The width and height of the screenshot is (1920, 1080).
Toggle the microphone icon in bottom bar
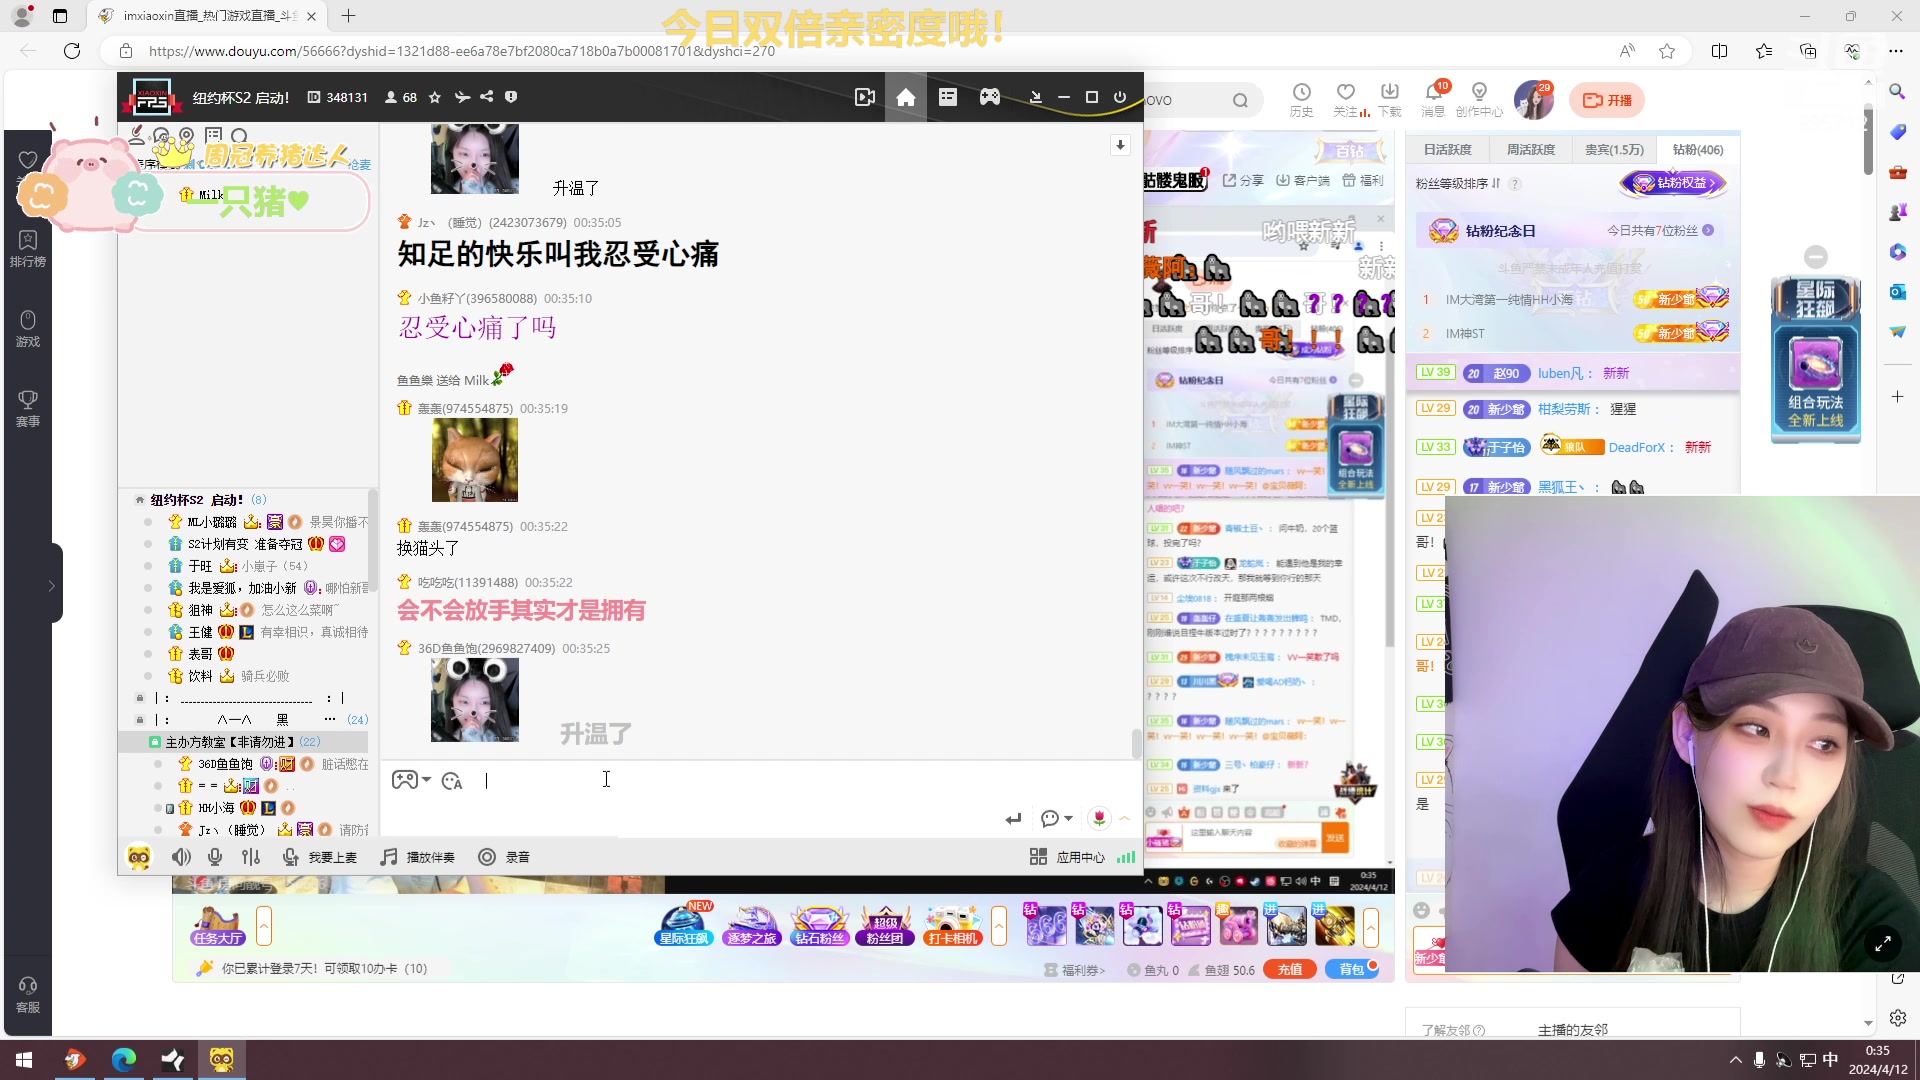[214, 857]
